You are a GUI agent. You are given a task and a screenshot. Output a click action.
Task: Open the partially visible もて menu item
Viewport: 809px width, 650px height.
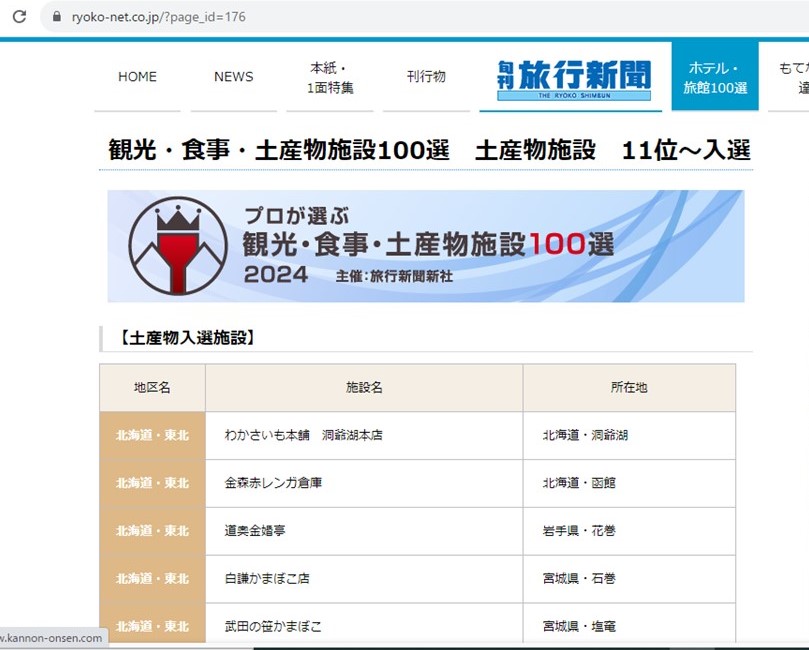[x=789, y=77]
